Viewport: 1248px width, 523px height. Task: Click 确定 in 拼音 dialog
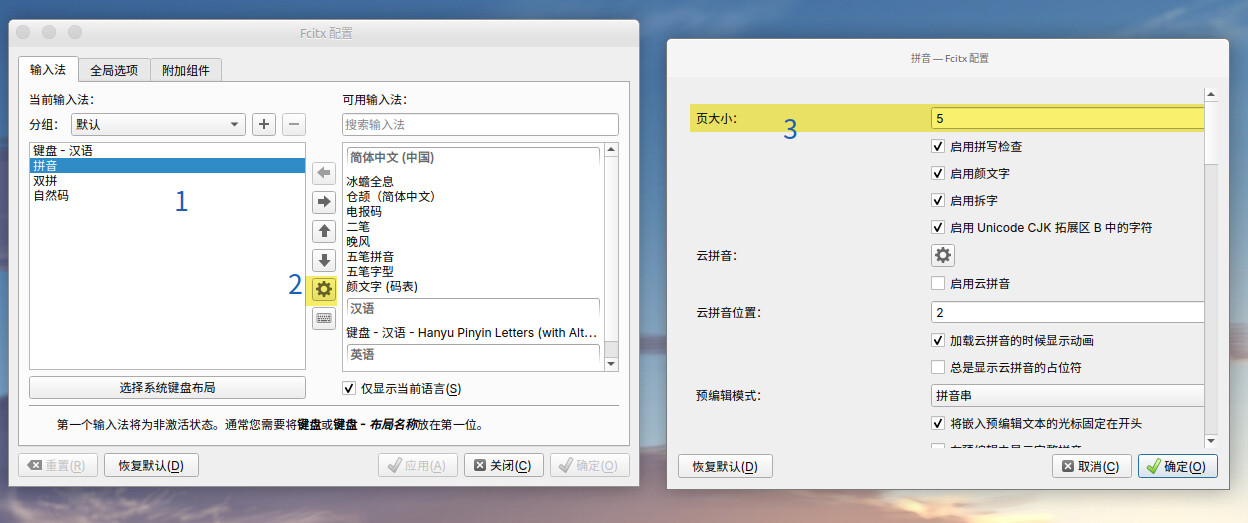[x=1178, y=466]
